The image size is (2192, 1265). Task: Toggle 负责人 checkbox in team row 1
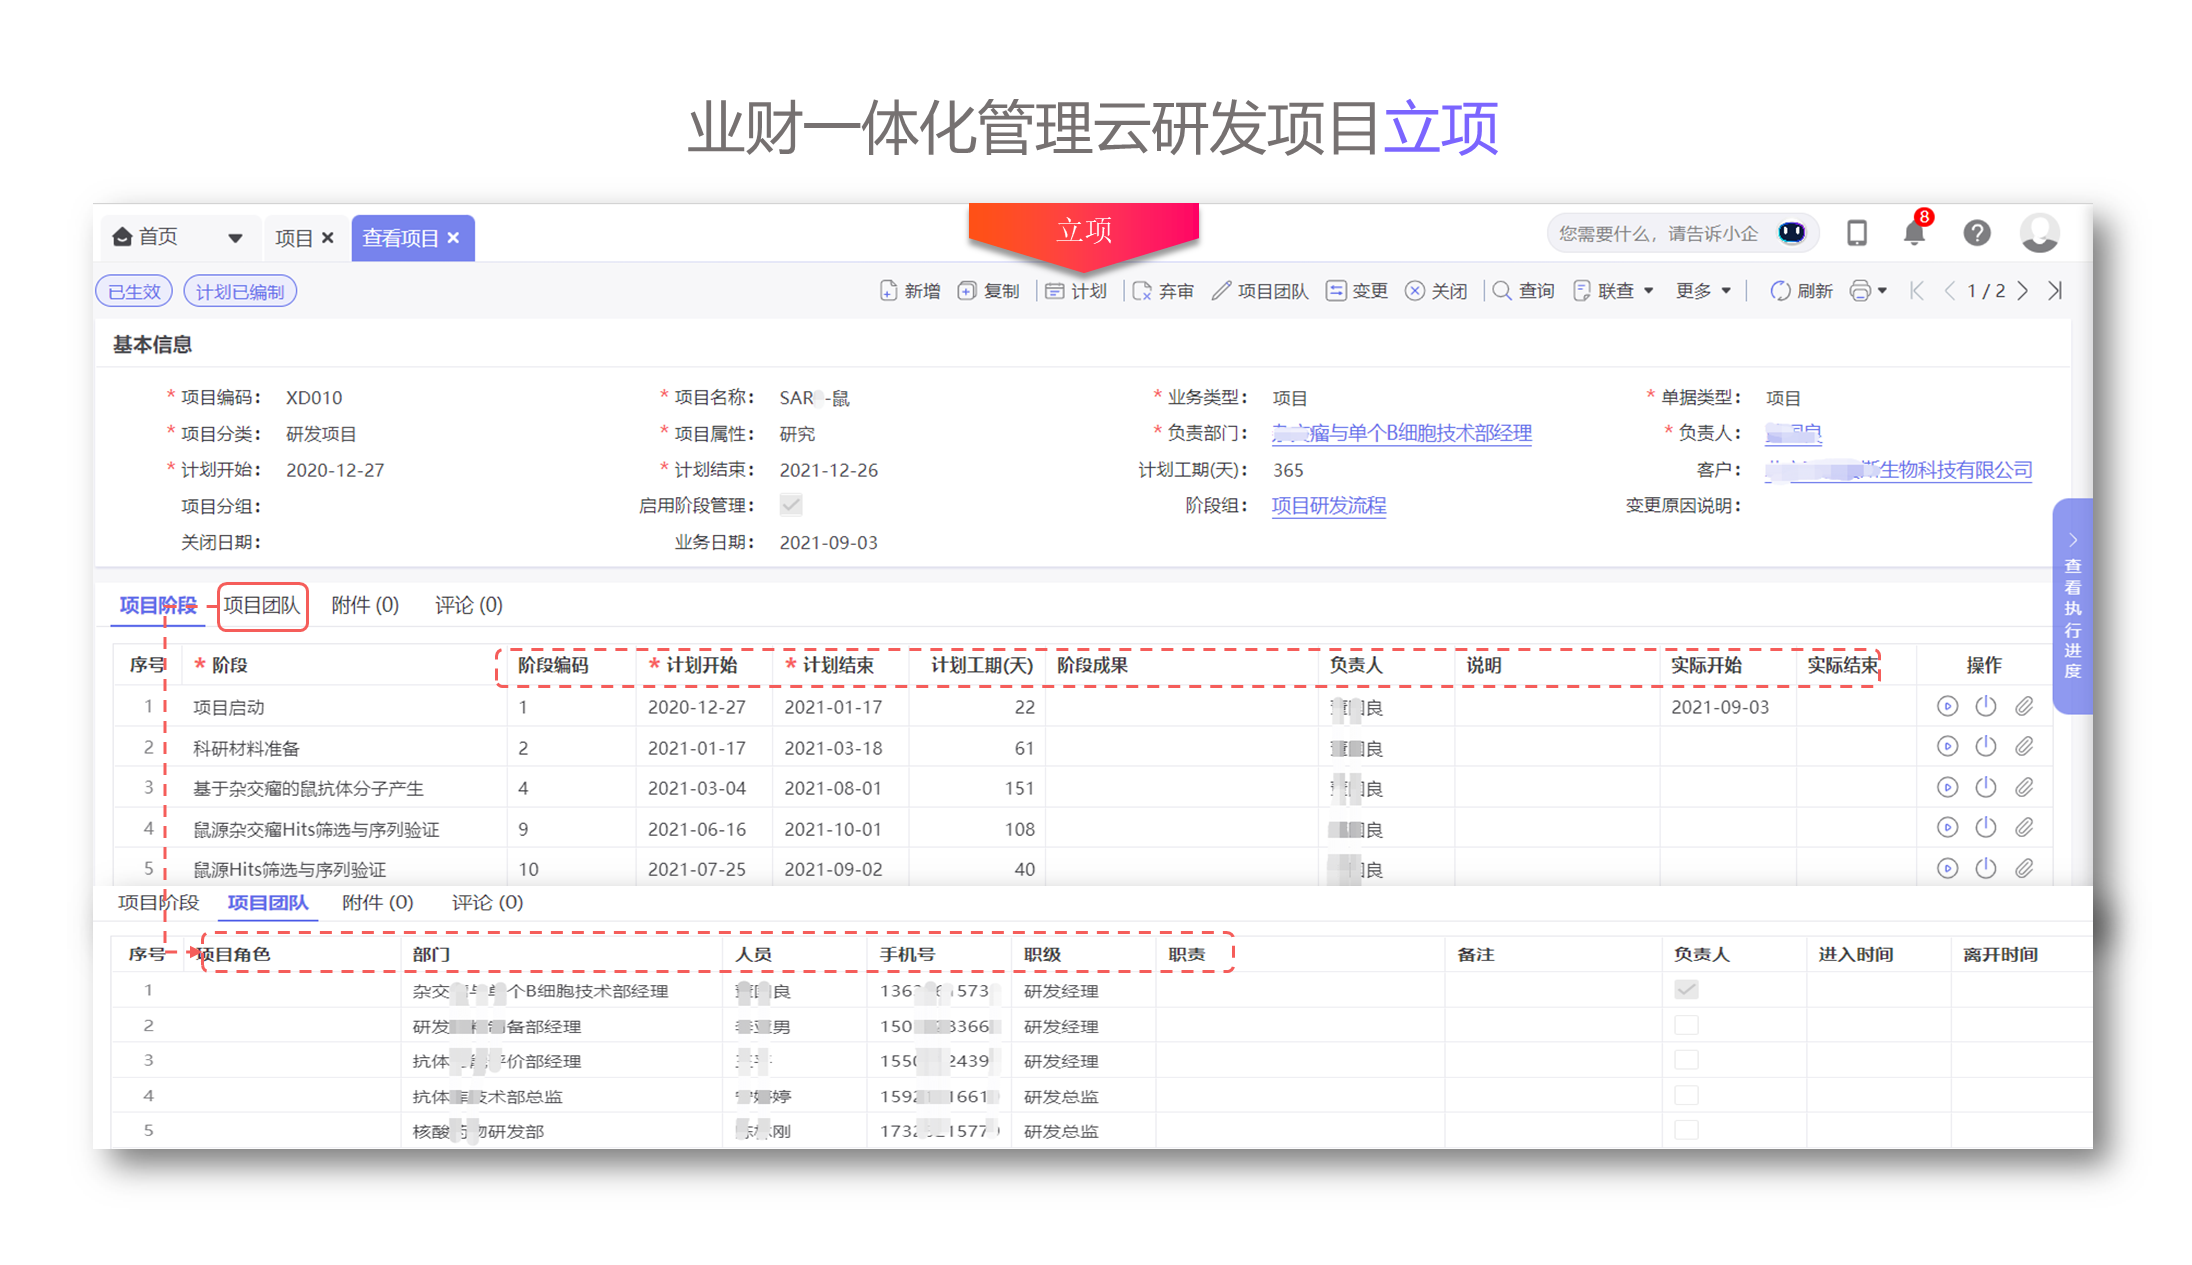click(x=1686, y=990)
